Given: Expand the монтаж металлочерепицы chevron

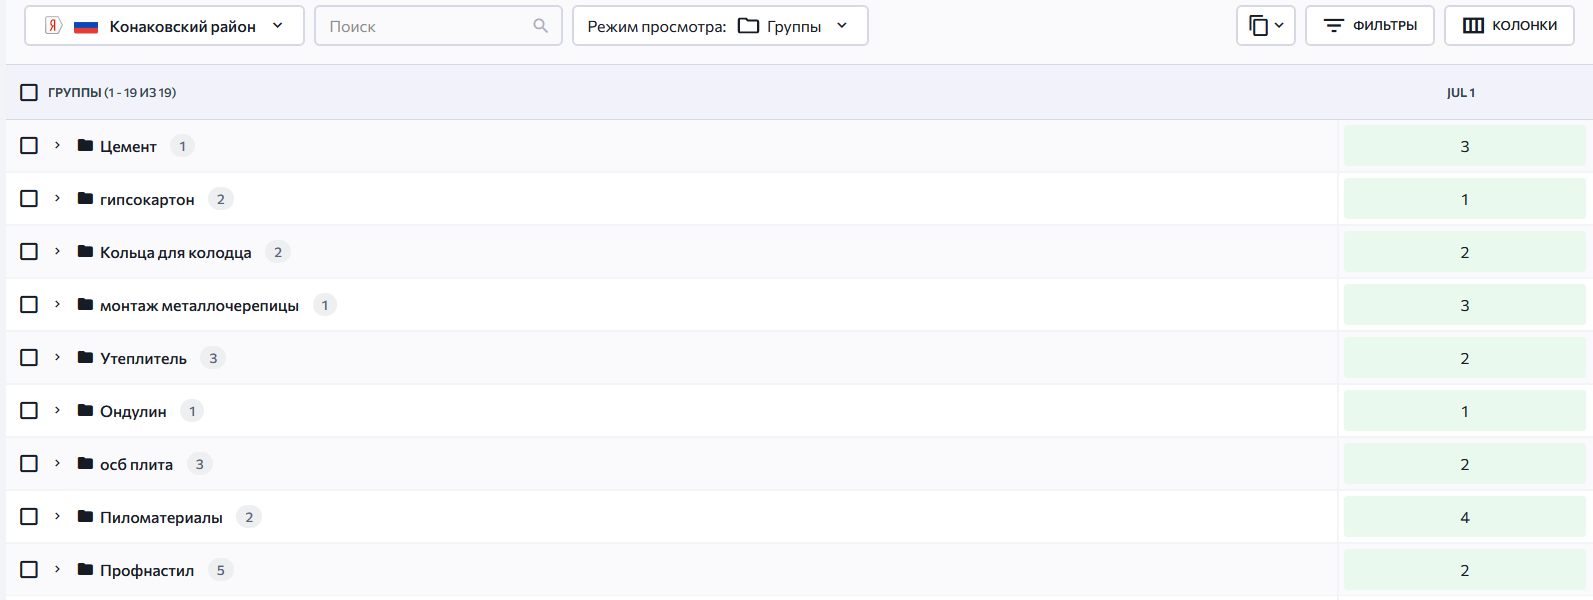Looking at the screenshot, I should (57, 305).
